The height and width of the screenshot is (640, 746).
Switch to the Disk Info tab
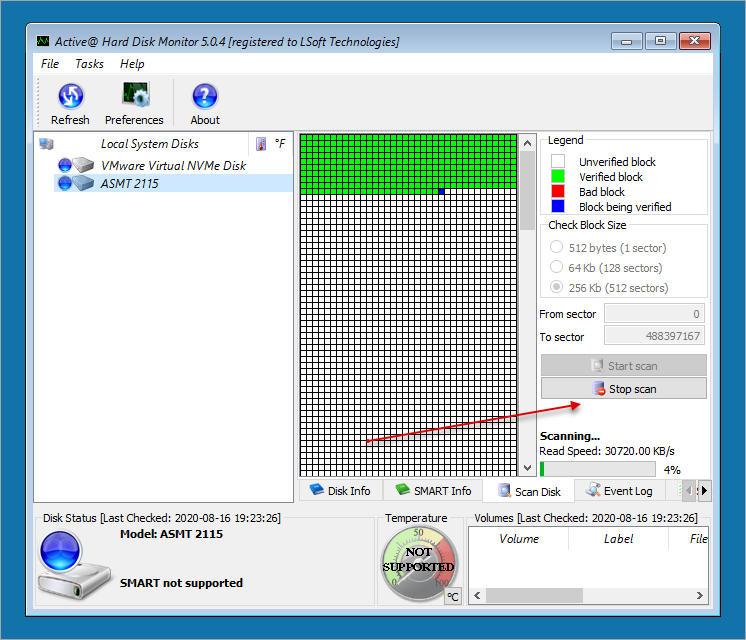[x=340, y=491]
